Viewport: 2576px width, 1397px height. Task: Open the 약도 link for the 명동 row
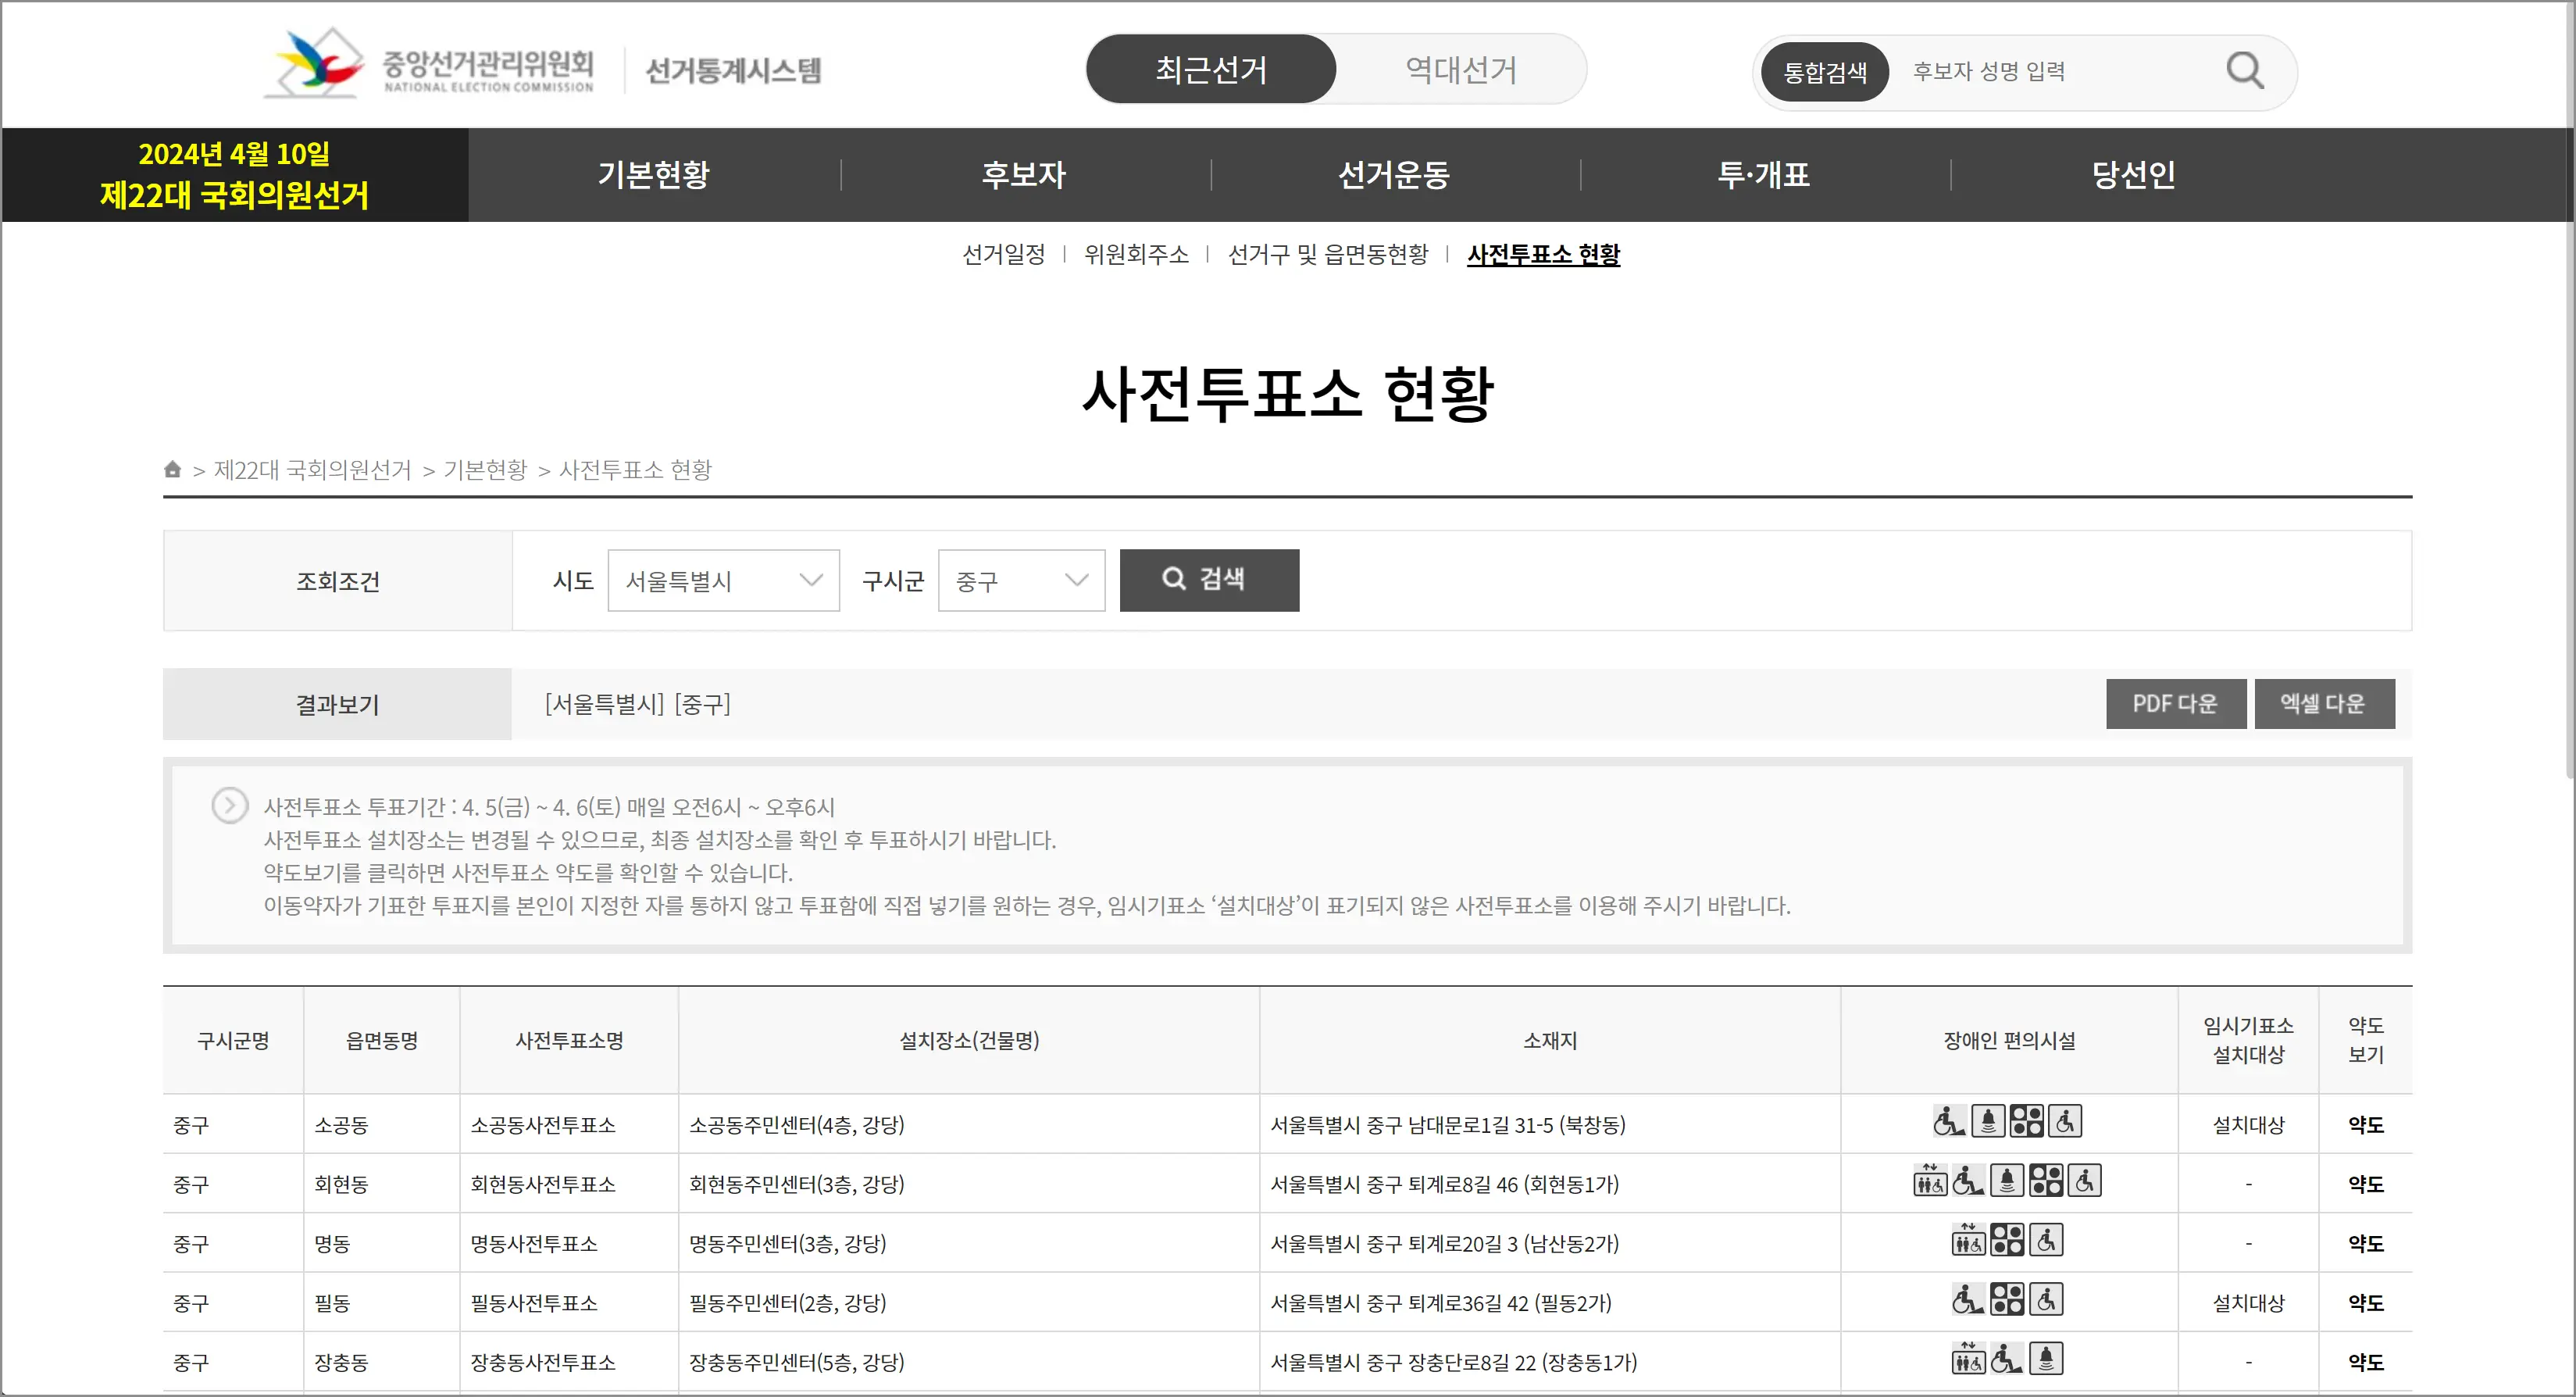coord(2365,1243)
